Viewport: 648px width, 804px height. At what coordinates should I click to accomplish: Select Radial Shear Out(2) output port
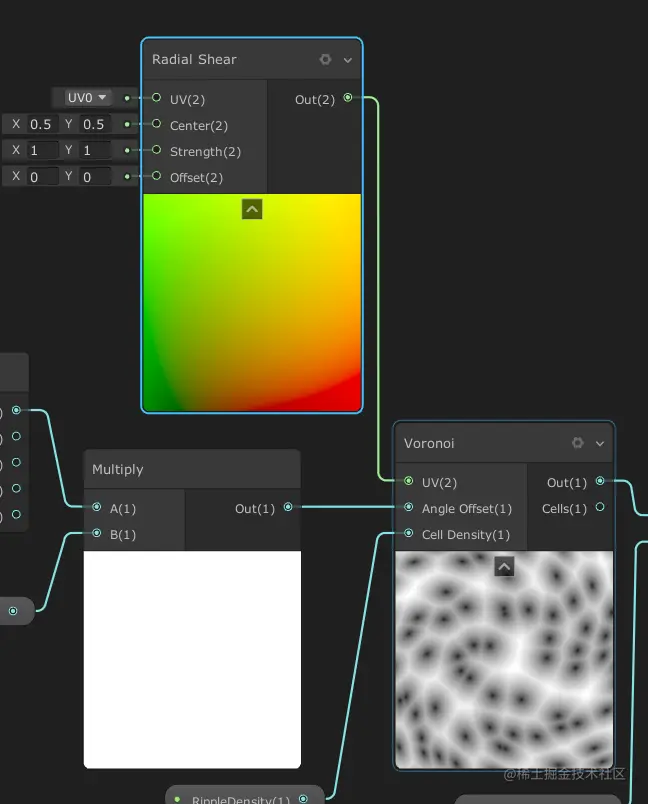pyautogui.click(x=348, y=97)
